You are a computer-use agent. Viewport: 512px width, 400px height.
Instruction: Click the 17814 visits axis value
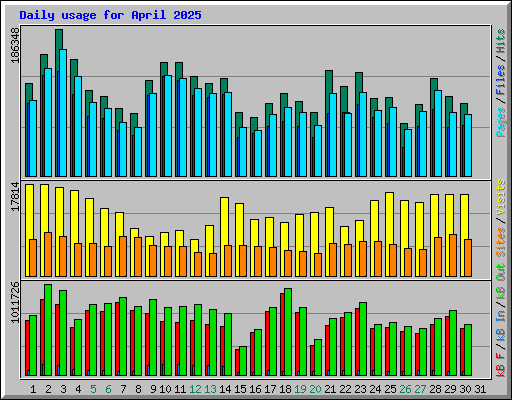15,197
